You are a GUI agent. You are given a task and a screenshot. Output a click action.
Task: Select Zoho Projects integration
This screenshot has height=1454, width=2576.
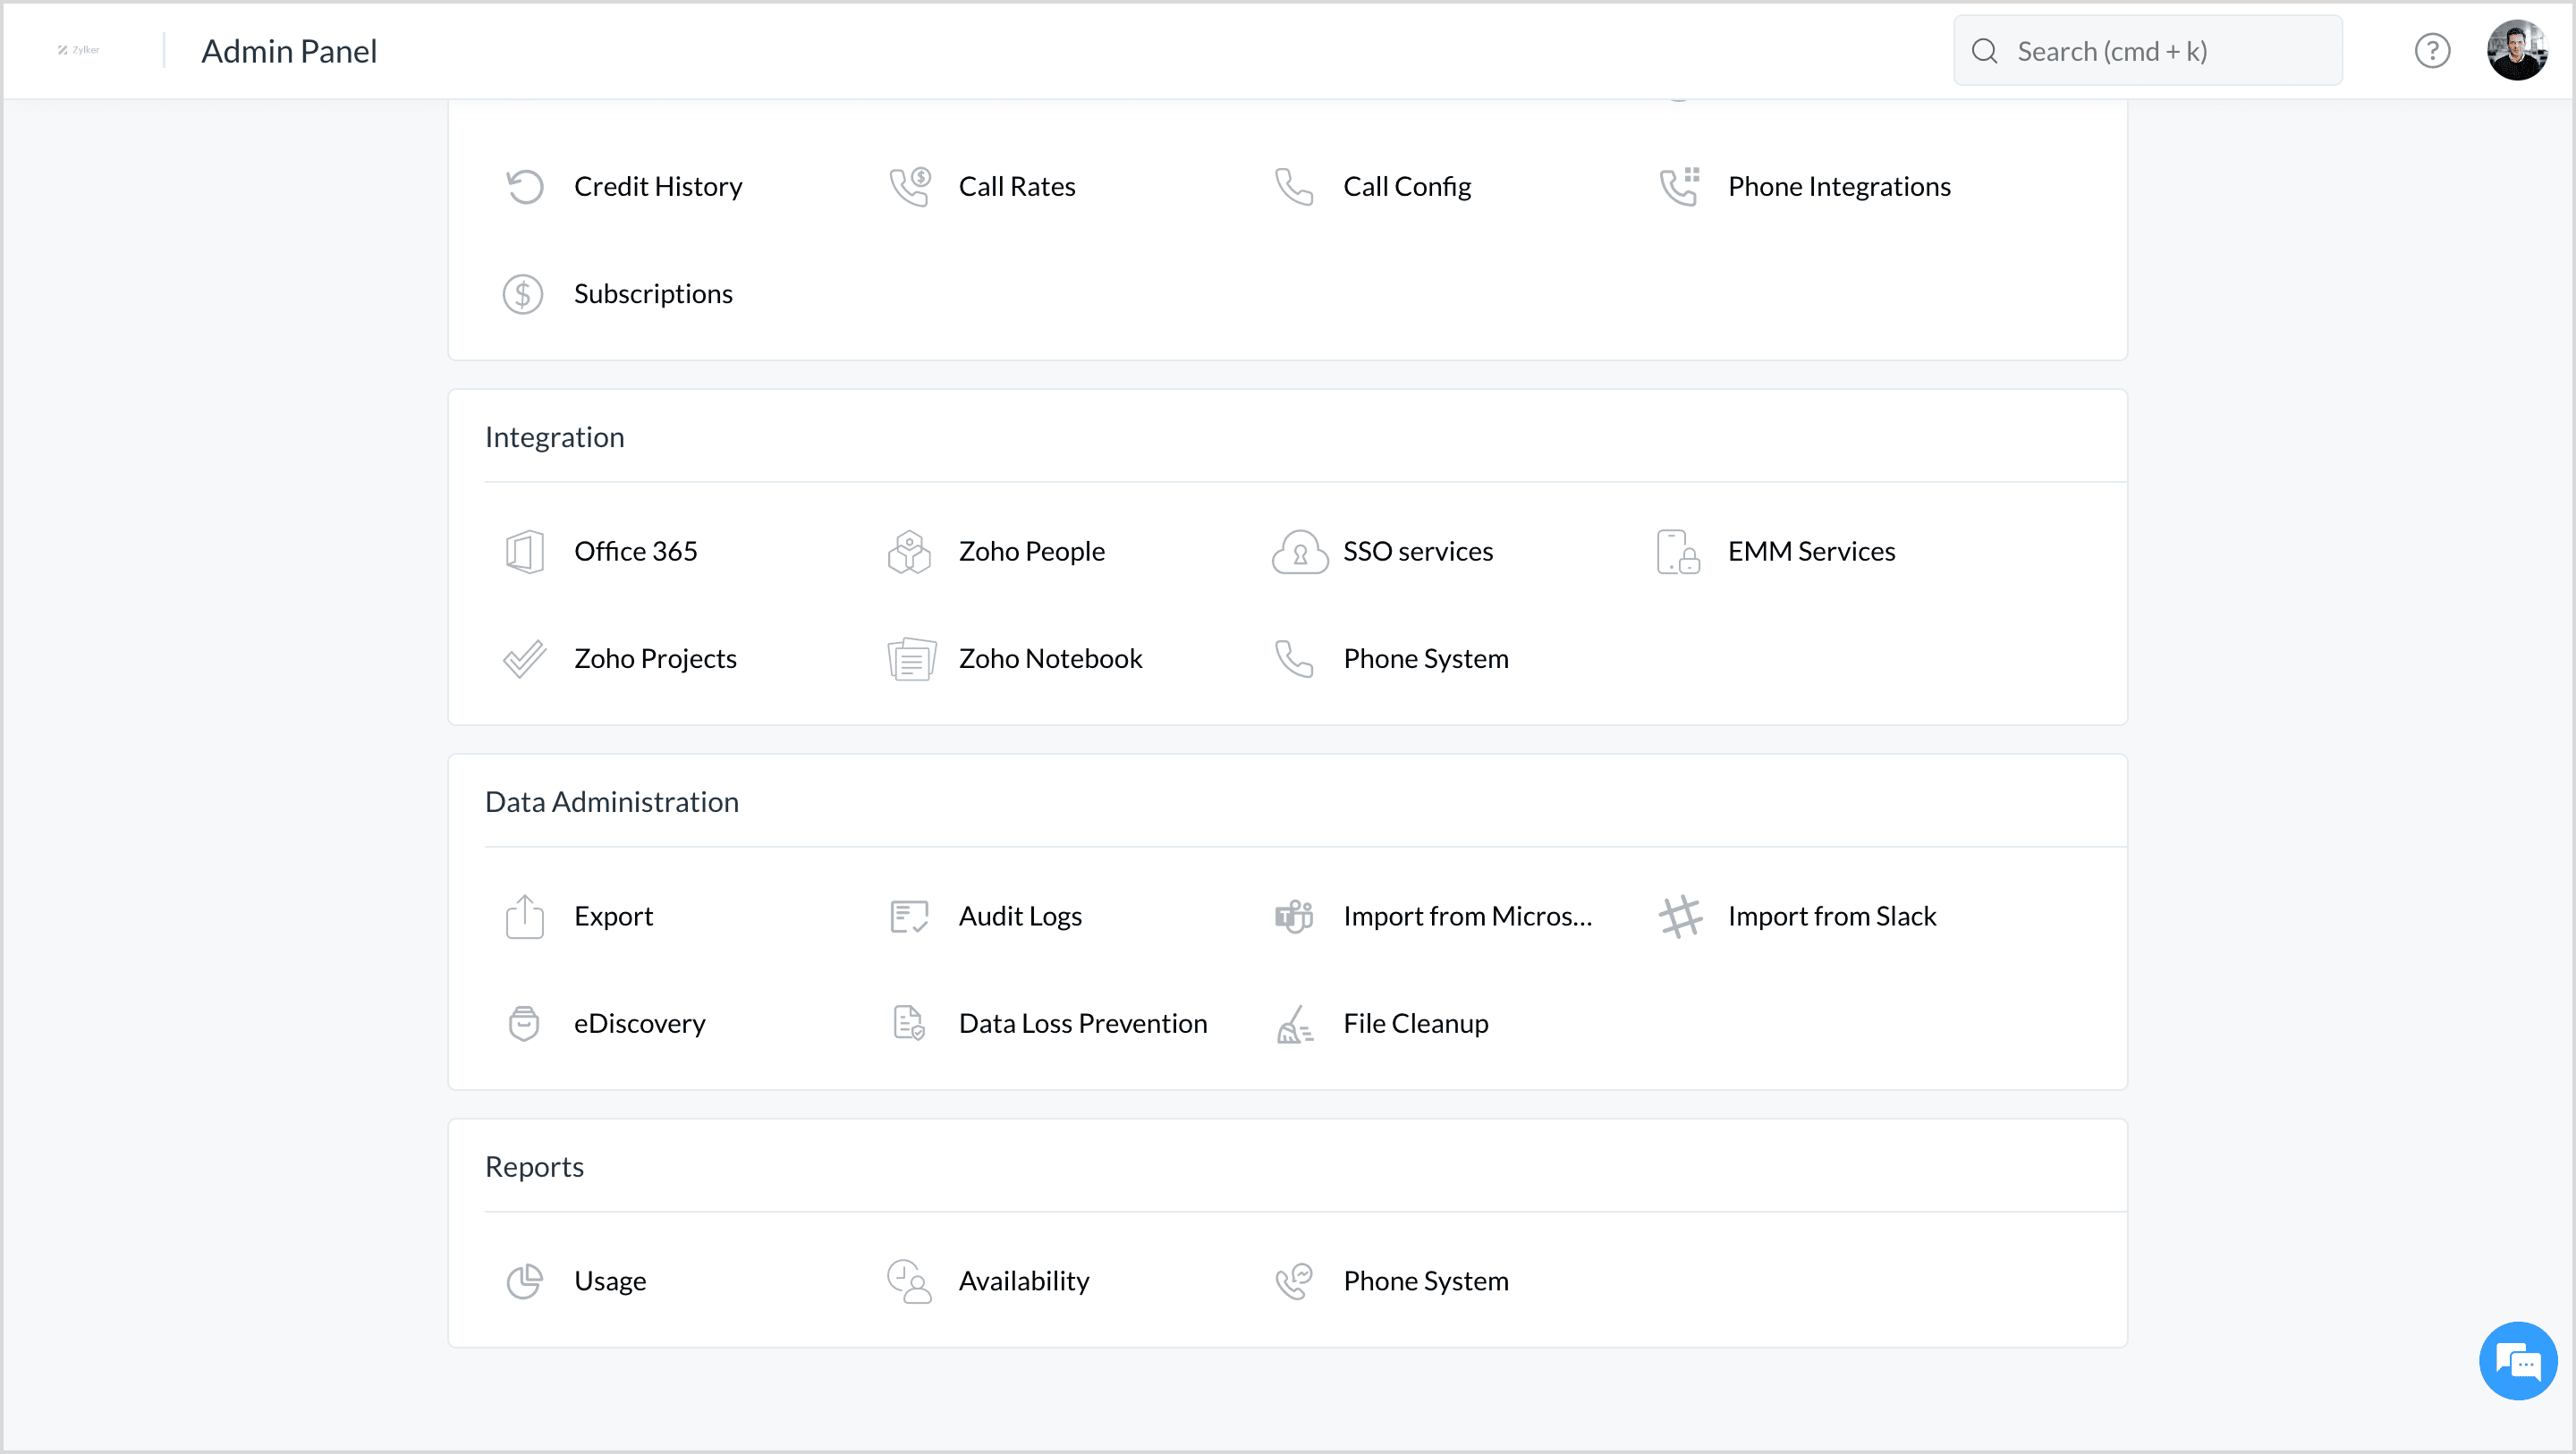(x=655, y=659)
